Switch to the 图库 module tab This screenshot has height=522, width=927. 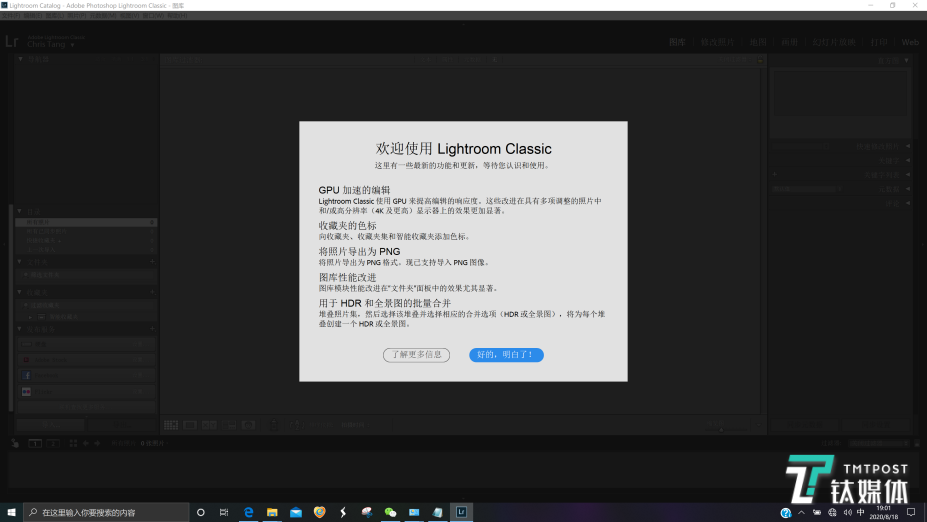[678, 43]
